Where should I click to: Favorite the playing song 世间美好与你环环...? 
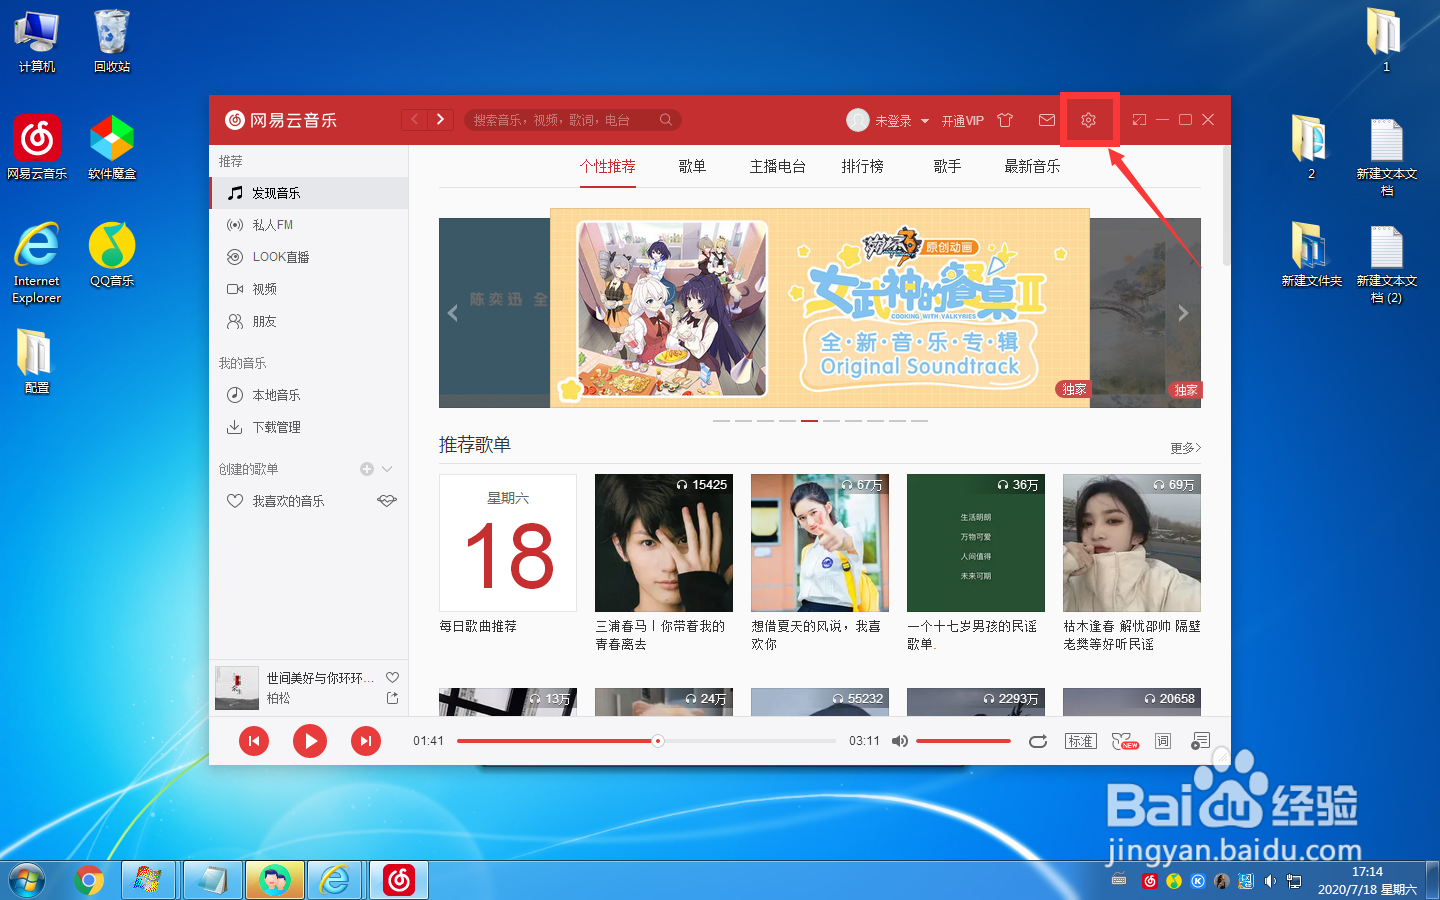pyautogui.click(x=392, y=677)
